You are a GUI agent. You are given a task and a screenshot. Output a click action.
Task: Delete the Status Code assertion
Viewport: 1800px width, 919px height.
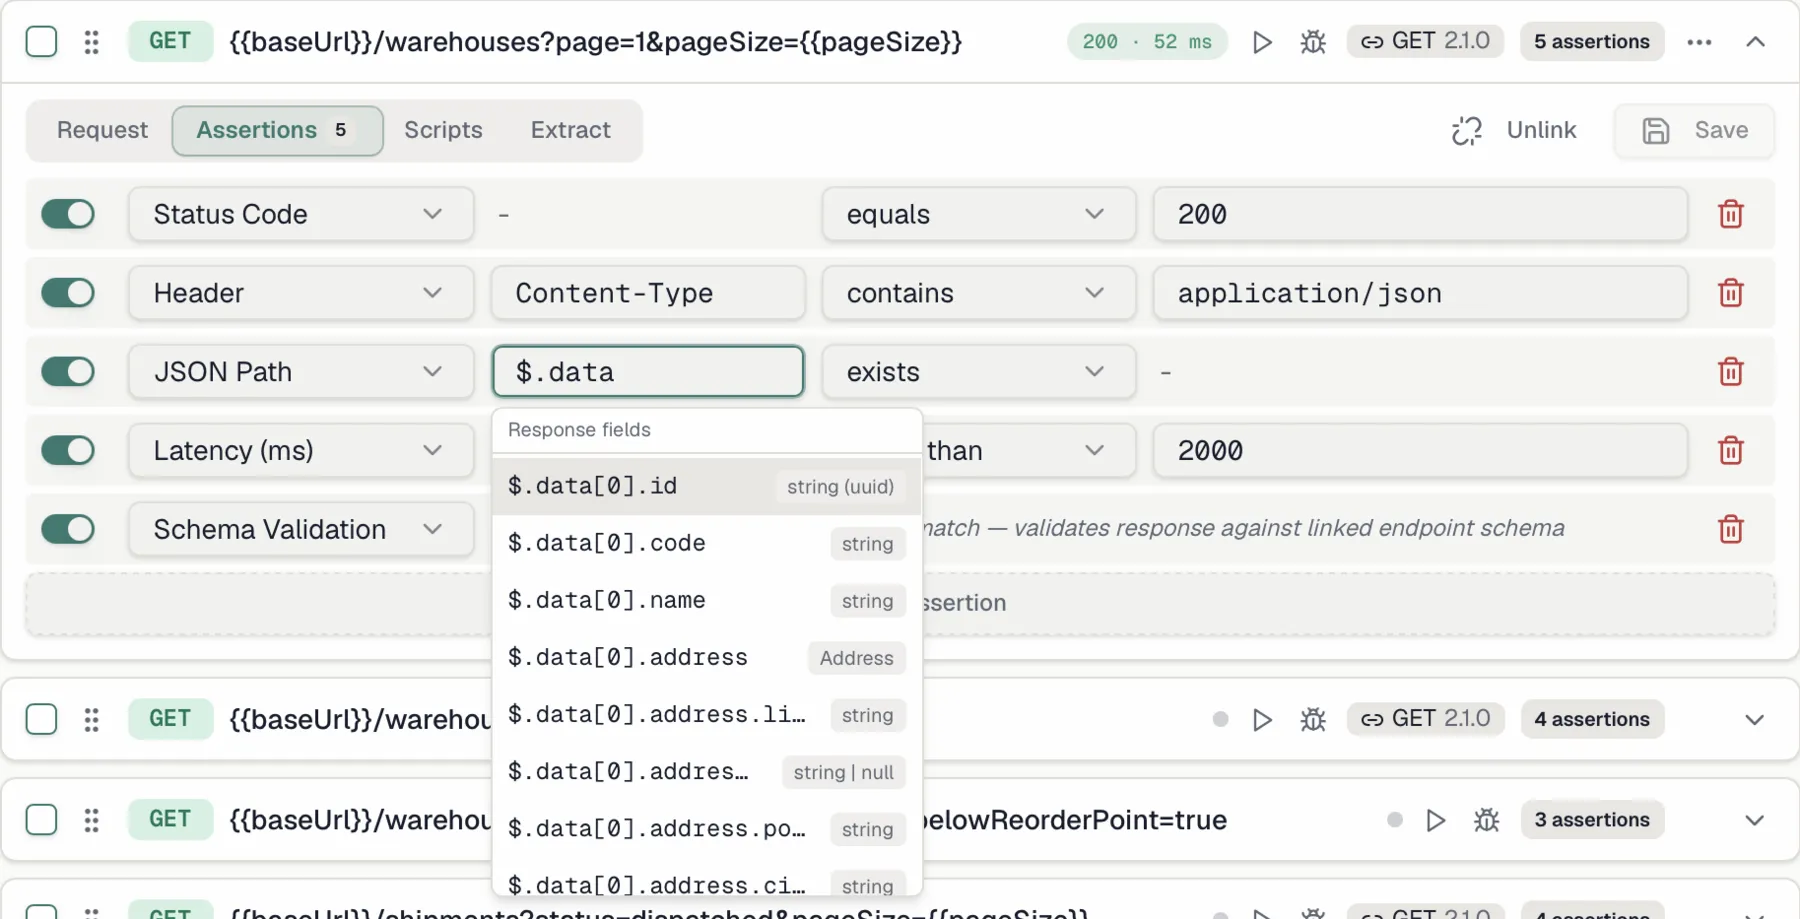(x=1731, y=214)
